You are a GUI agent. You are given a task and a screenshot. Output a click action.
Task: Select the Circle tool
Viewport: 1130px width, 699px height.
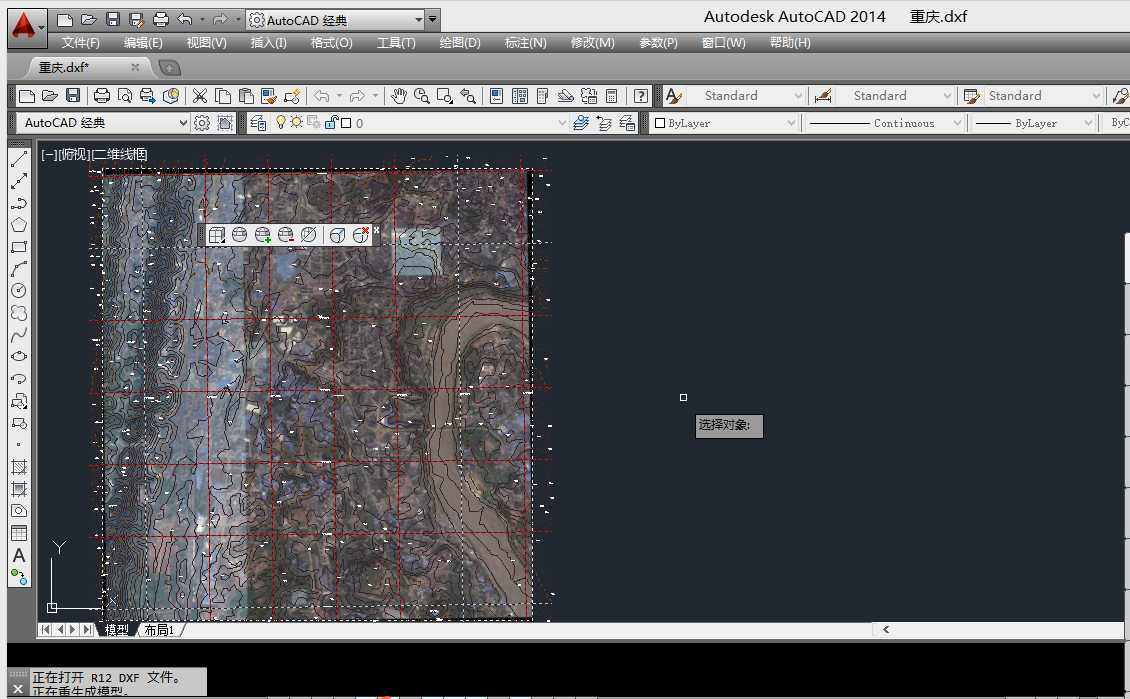(19, 290)
